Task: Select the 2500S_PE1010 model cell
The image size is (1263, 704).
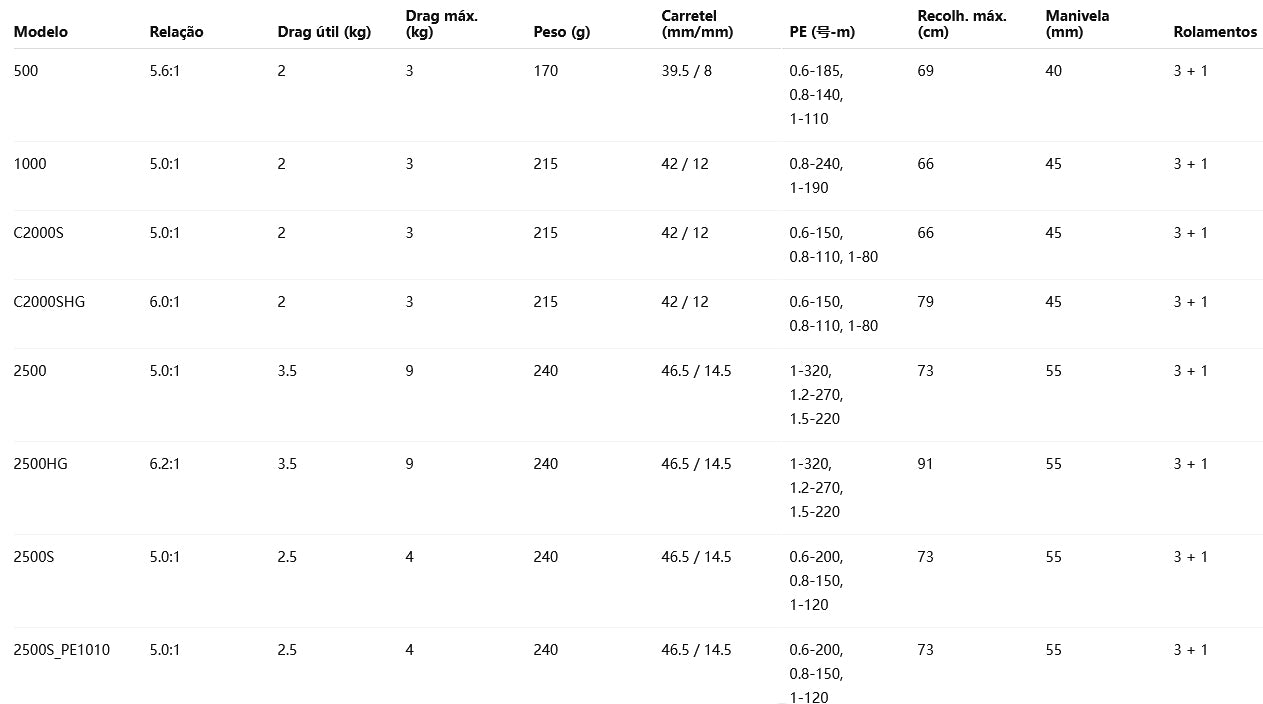Action: 62,650
